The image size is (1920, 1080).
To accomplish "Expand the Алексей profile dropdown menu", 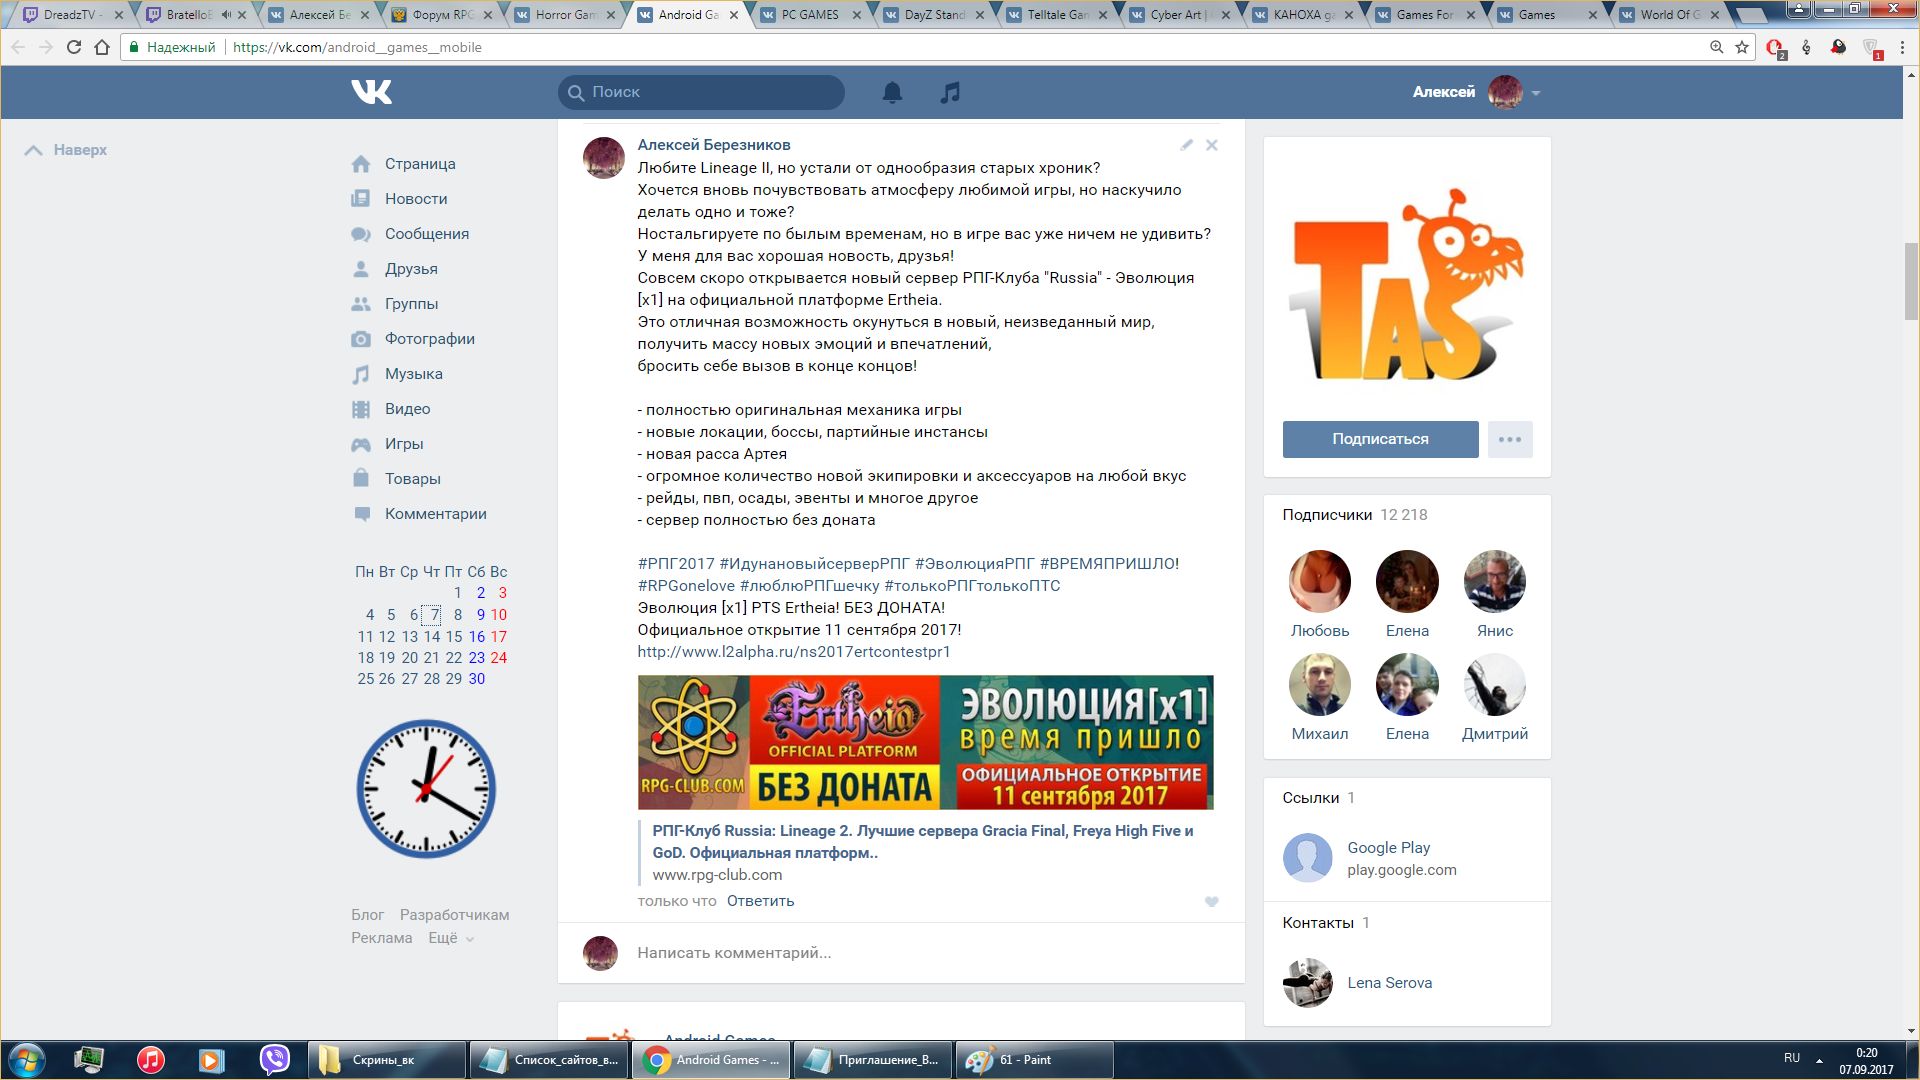I will pyautogui.click(x=1536, y=93).
